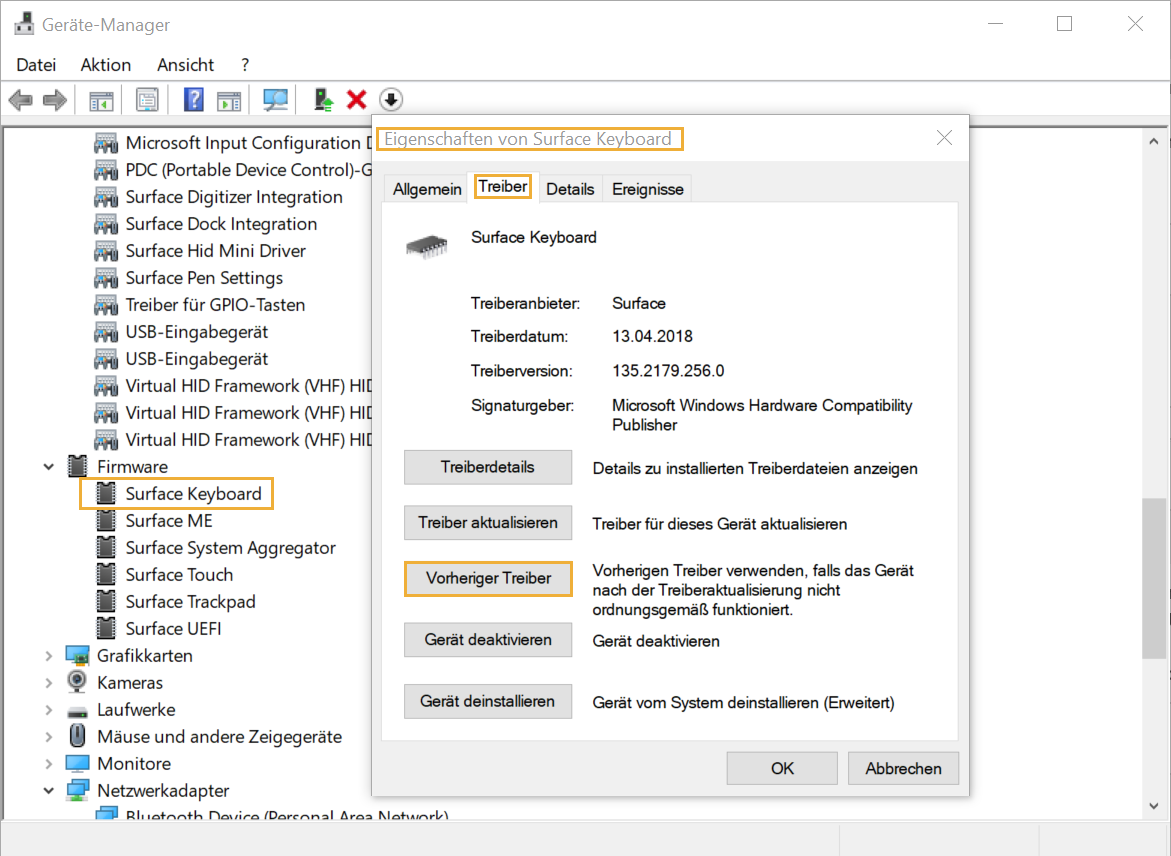1171x856 pixels.
Task: Click the Geräte-Manager toolbar Back arrow
Action: (20, 99)
